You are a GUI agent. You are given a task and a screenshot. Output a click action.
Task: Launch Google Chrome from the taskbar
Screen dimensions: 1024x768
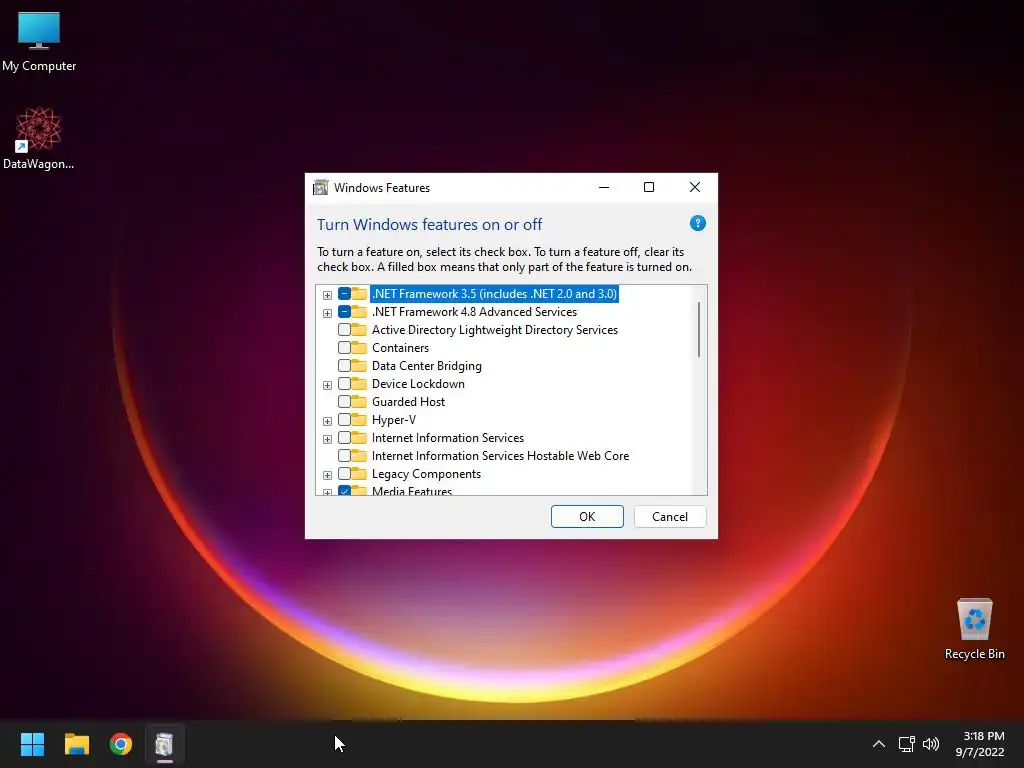[121, 744]
